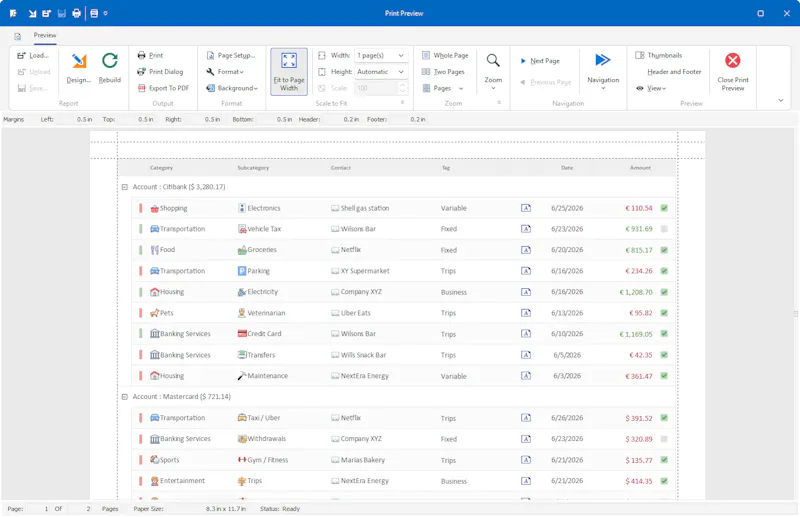Toggle checkbox for Gym / Fitness row

[664, 460]
